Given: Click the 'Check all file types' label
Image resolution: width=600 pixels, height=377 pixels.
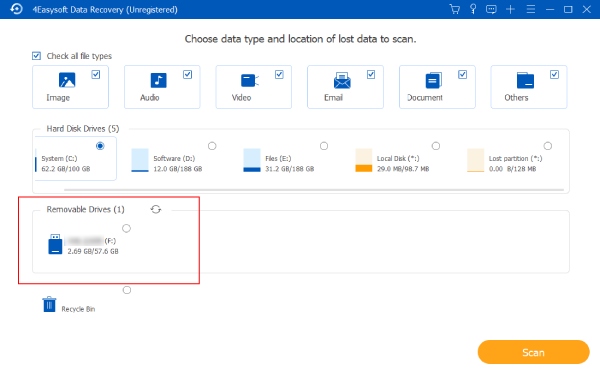Looking at the screenshot, I should coord(79,56).
